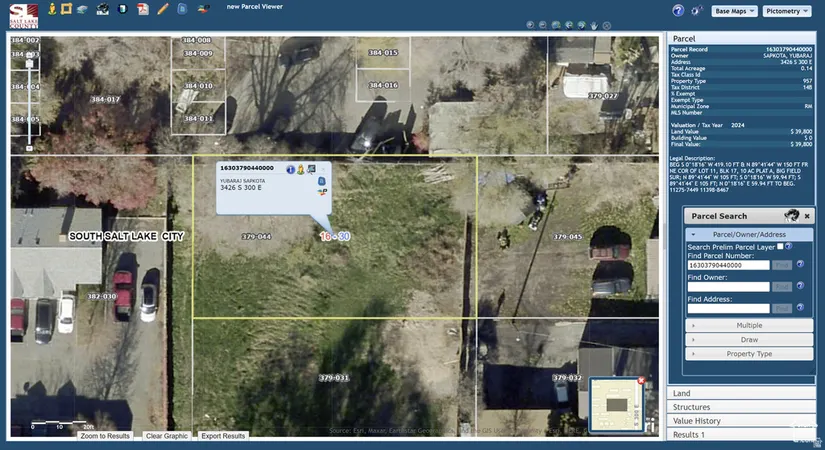Click the info icon in parcel popup

291,169
